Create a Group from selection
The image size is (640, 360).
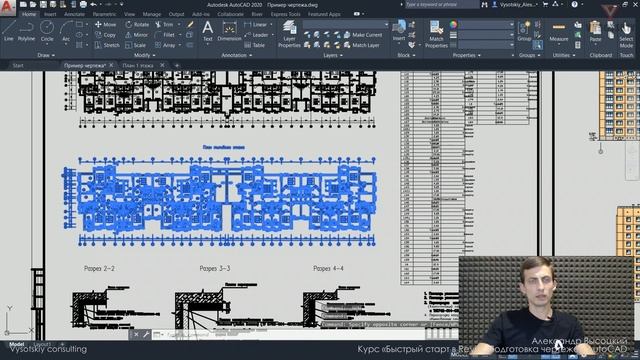pyautogui.click(x=524, y=31)
